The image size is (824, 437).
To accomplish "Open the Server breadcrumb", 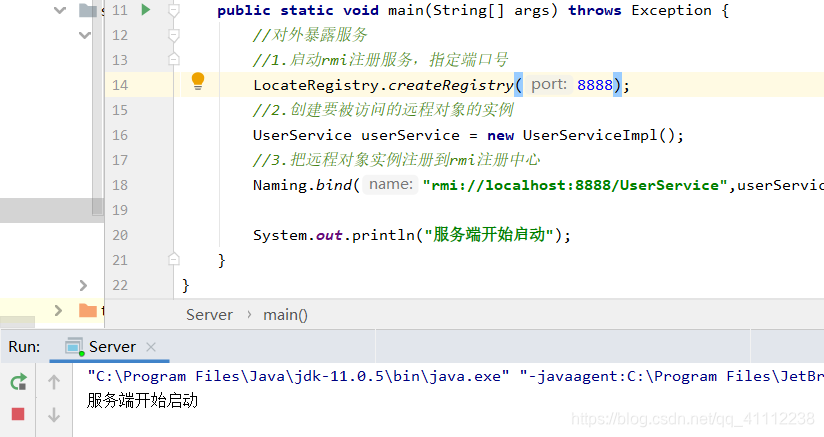I will pos(209,315).
